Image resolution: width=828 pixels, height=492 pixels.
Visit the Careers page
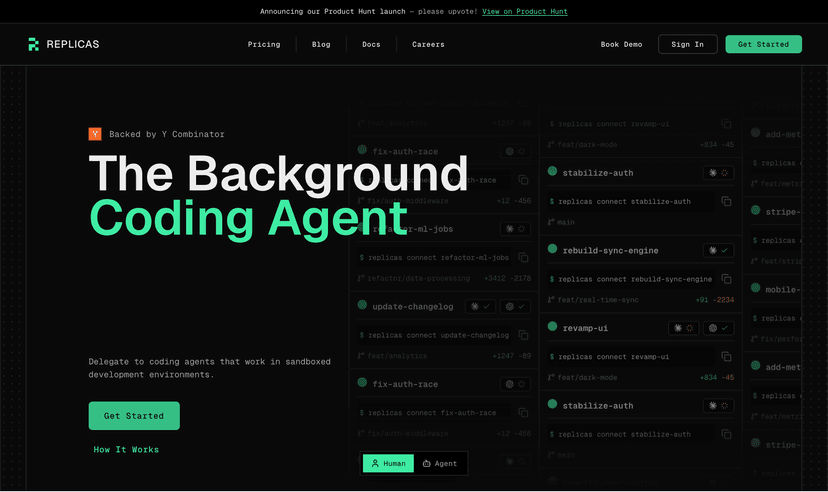point(428,44)
